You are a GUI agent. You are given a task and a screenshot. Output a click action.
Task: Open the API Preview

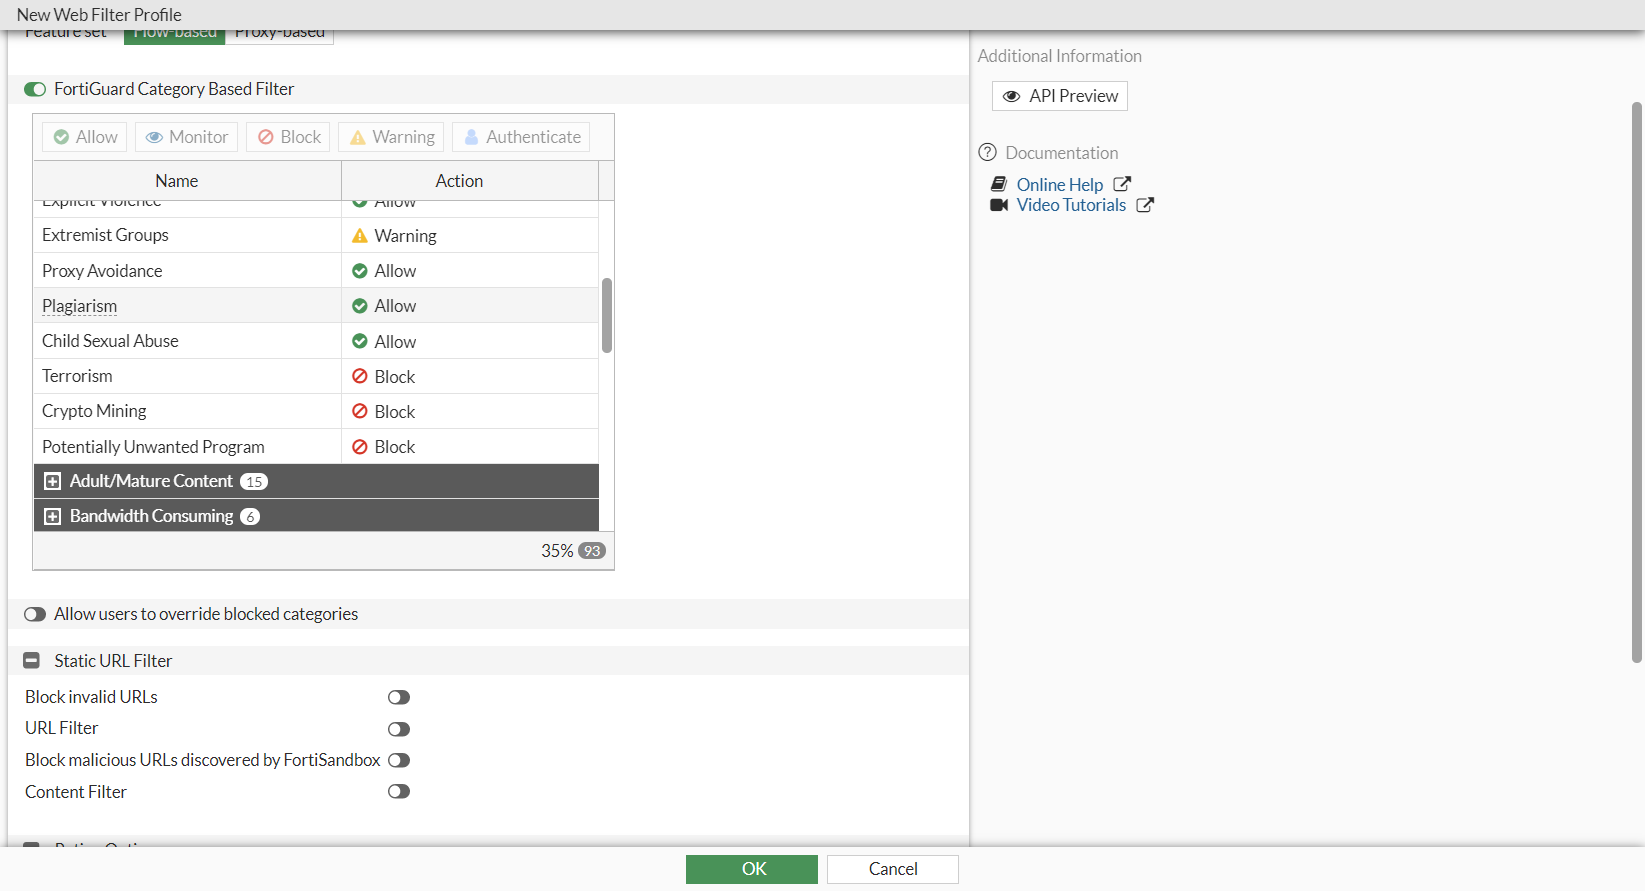[x=1060, y=96]
